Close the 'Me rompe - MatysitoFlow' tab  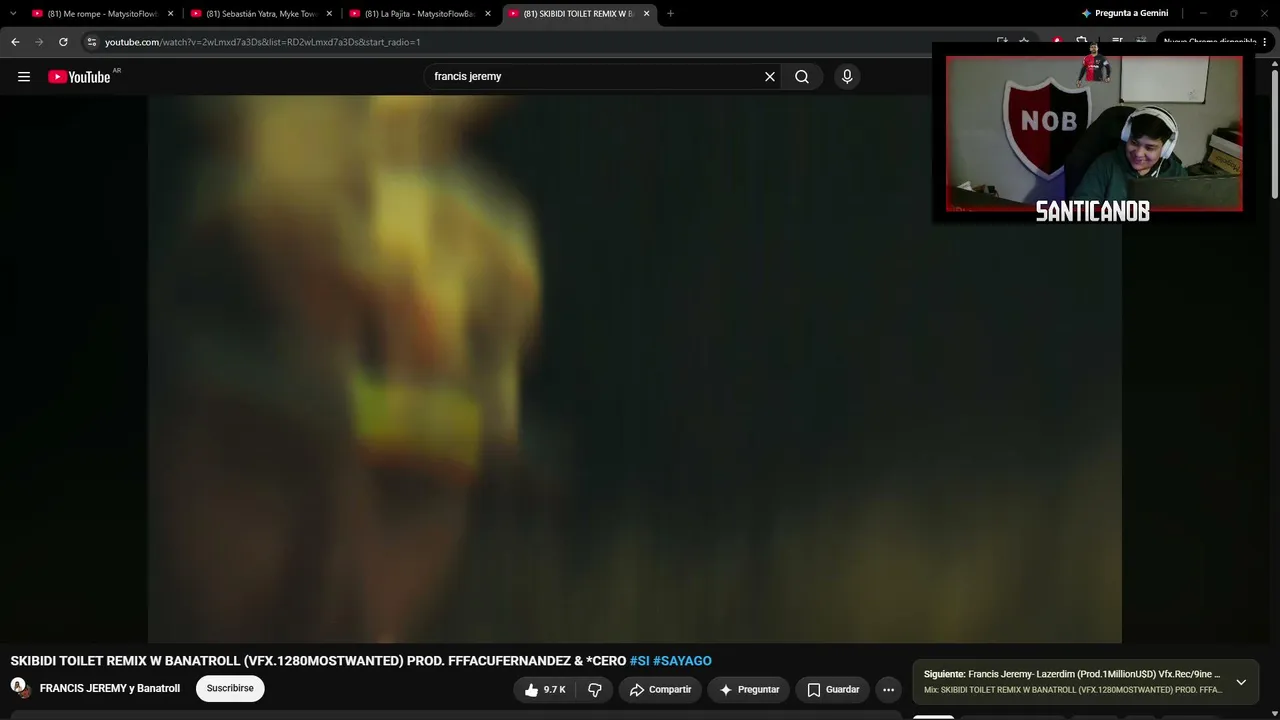[170, 14]
